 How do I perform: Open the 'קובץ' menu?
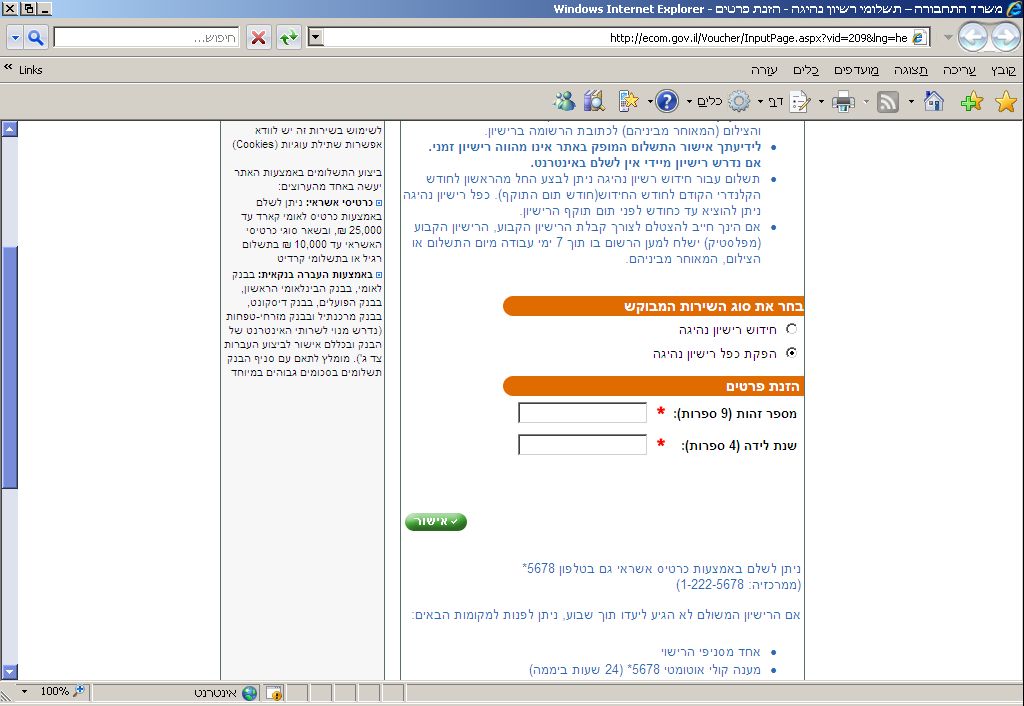1002,70
